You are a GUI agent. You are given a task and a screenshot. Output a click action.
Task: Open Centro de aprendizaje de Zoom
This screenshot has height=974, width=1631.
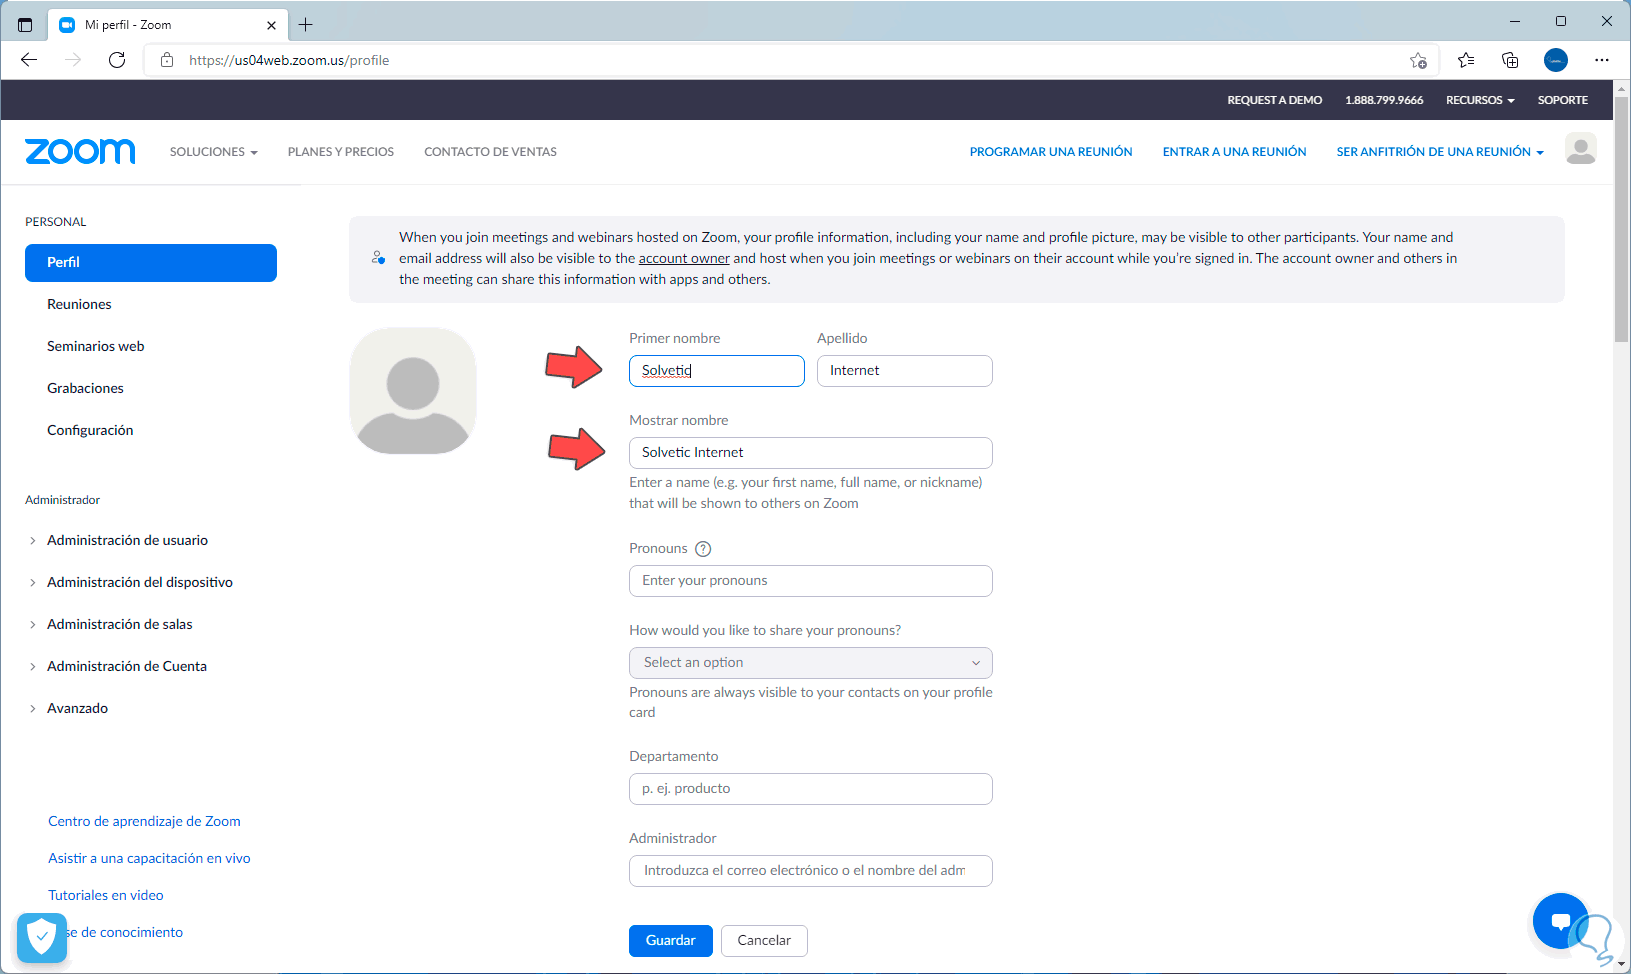[x=144, y=821]
